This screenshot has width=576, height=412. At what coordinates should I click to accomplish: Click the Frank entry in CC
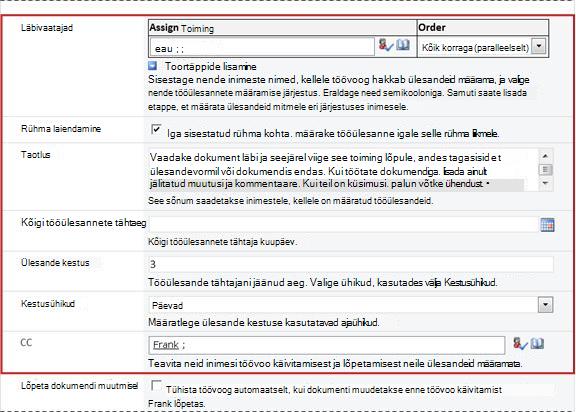166,345
